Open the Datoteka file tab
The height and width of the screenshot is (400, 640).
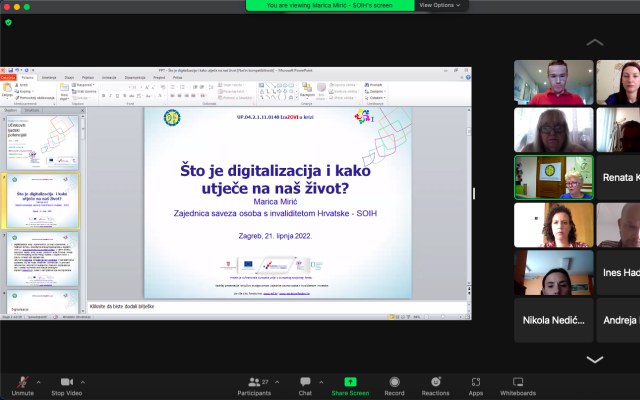(8, 77)
